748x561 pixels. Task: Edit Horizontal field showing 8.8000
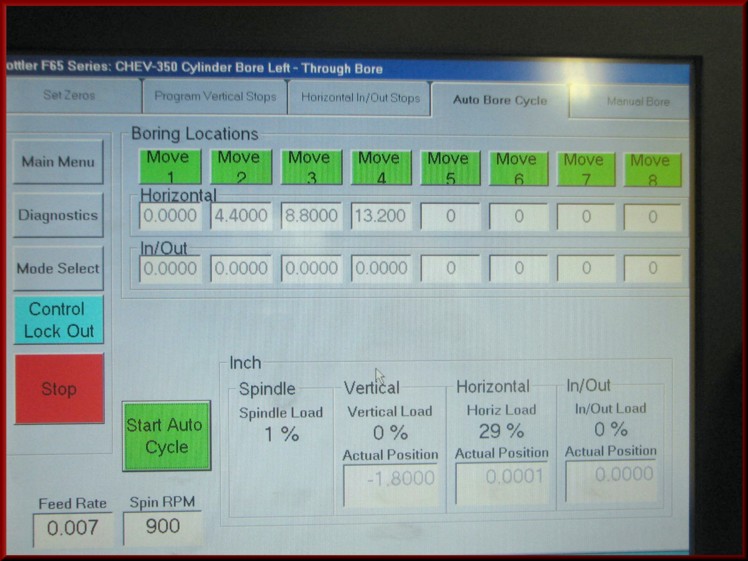tap(311, 216)
